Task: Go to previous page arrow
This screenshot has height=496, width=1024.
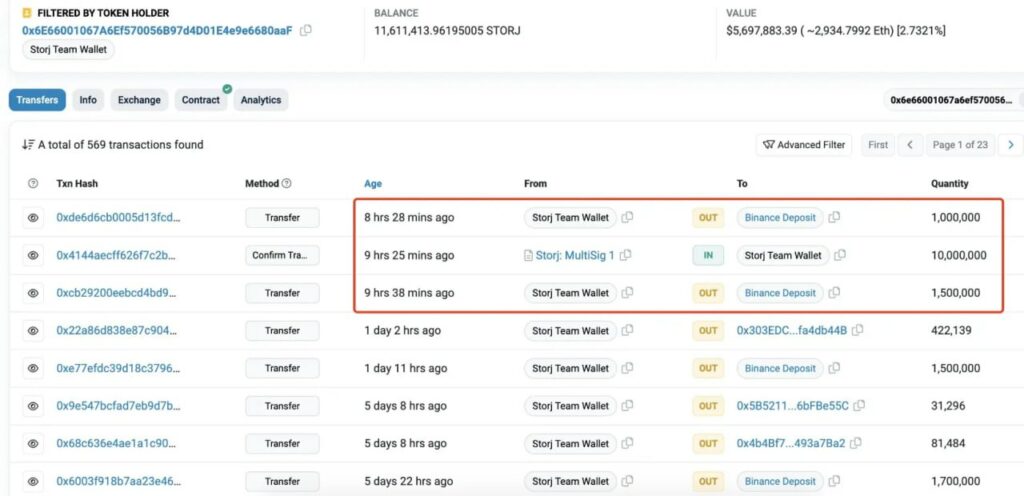Action: click(x=910, y=145)
